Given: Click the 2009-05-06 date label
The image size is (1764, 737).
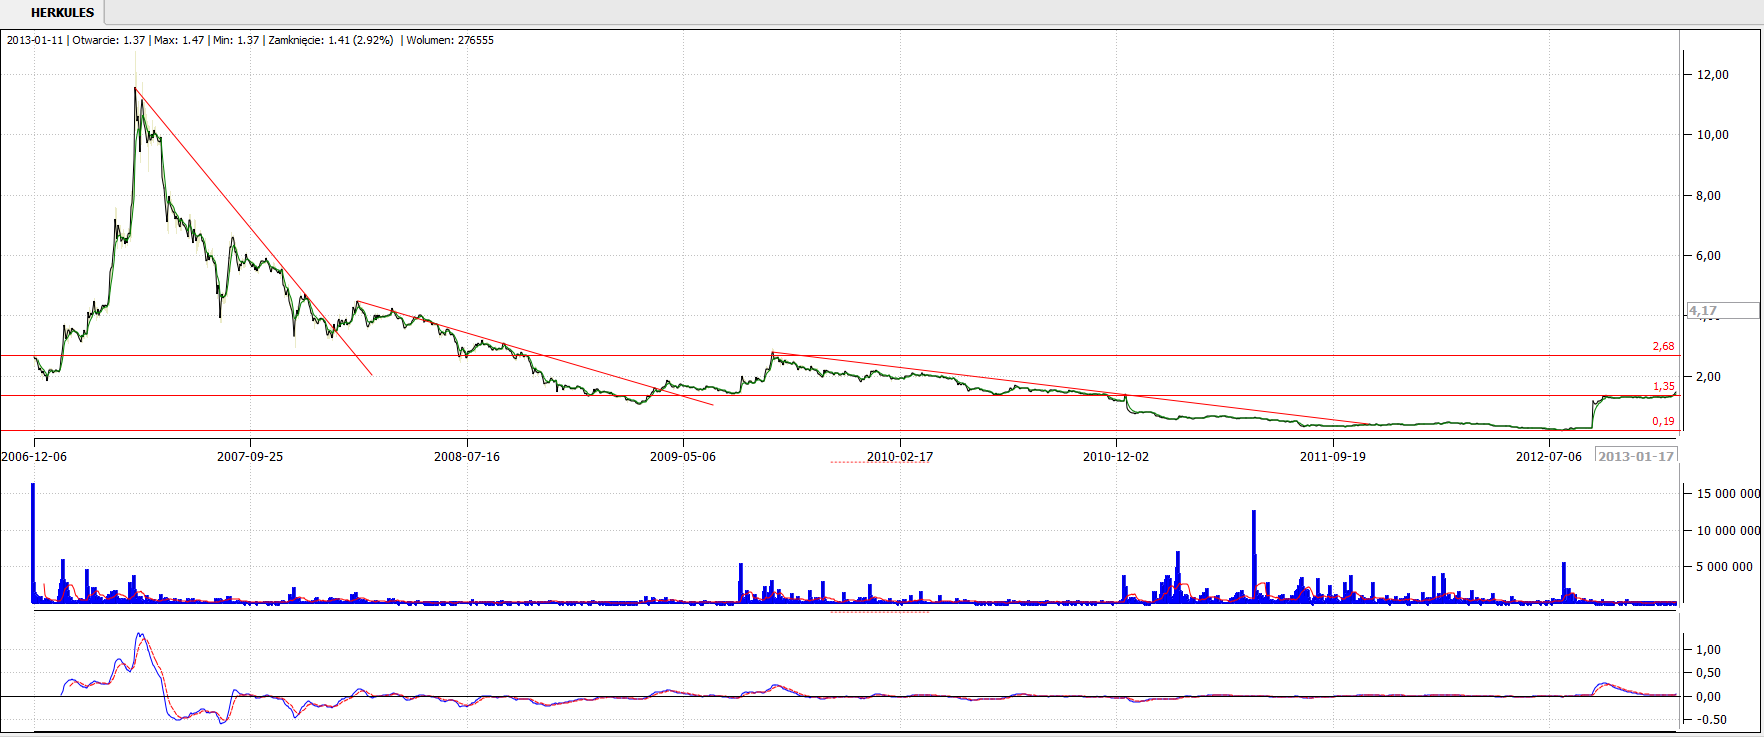Looking at the screenshot, I should [683, 456].
